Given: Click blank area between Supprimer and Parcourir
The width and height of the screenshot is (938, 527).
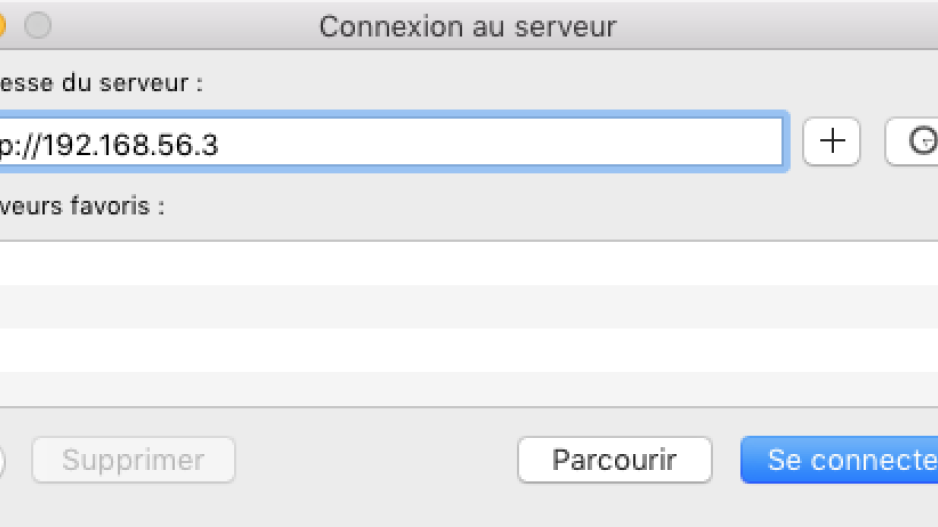Looking at the screenshot, I should pos(376,460).
